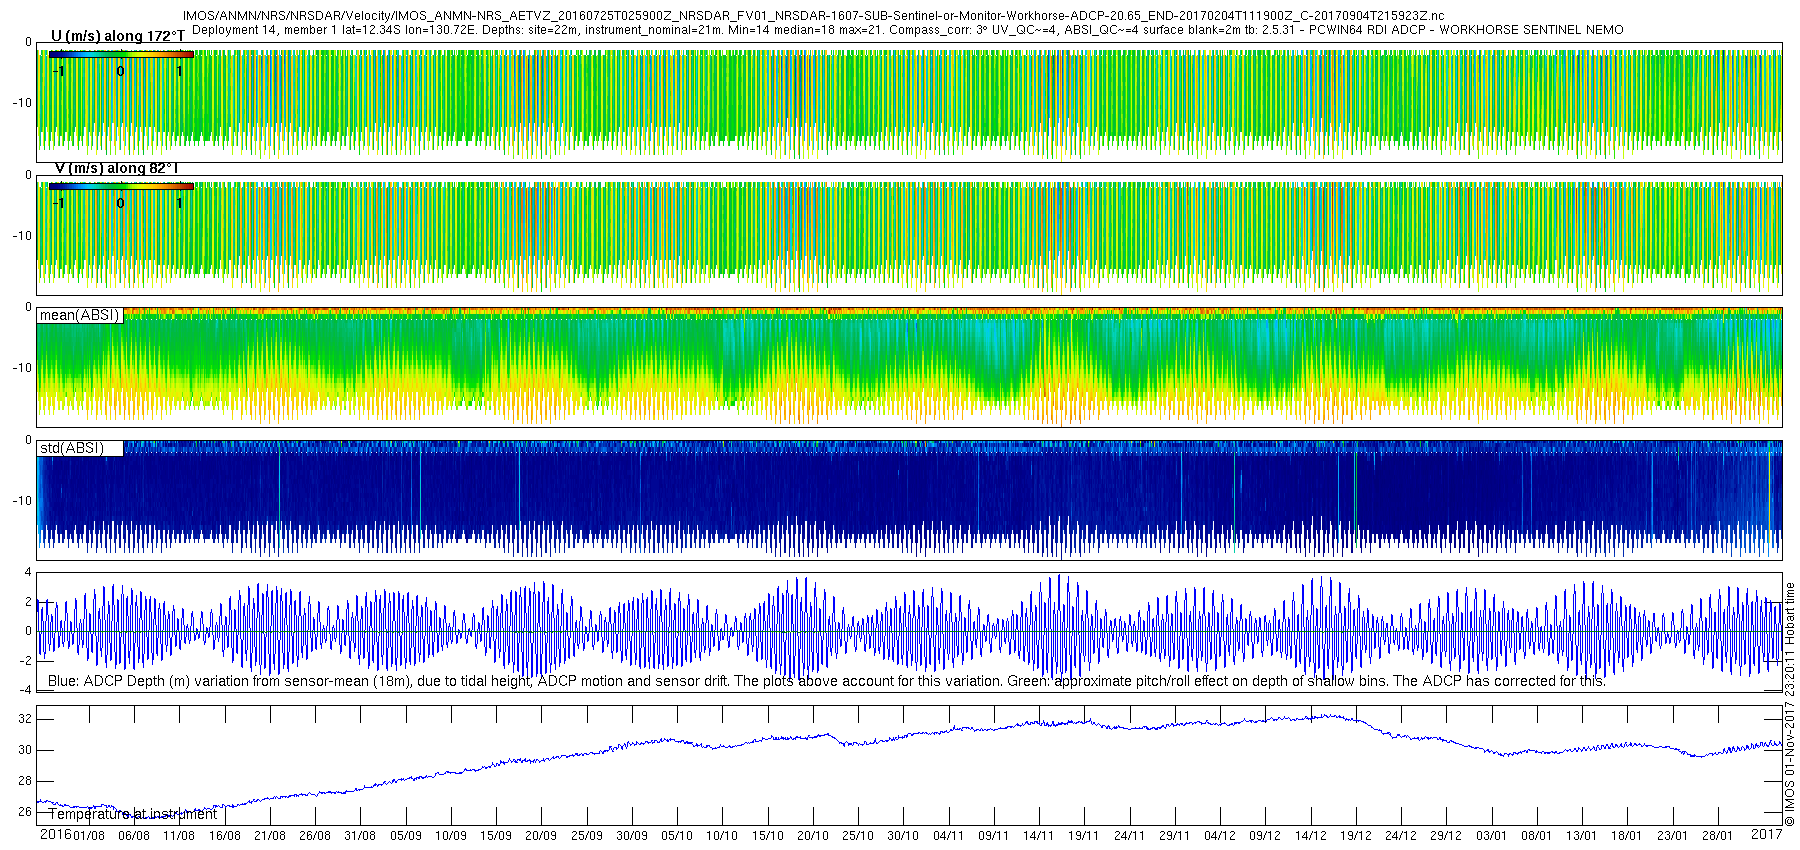Click the 'Temperature at instrument' label
Screen dimensions: 1800x850
coord(133,814)
